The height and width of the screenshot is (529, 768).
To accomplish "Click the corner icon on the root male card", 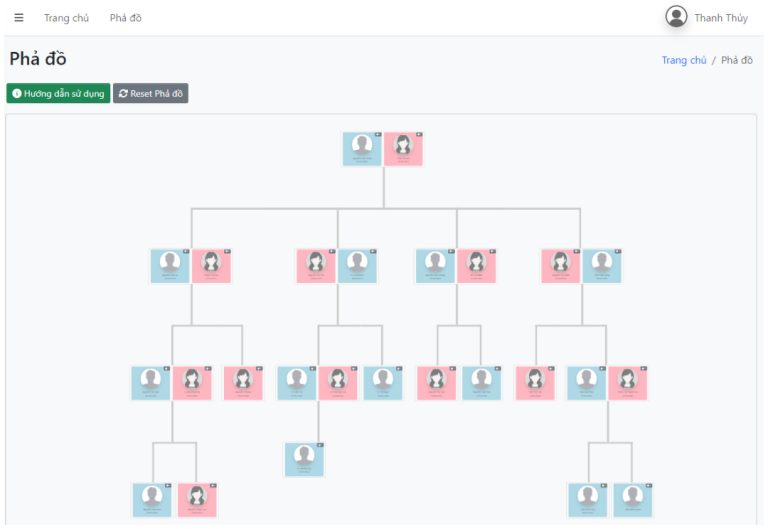I will (378, 134).
